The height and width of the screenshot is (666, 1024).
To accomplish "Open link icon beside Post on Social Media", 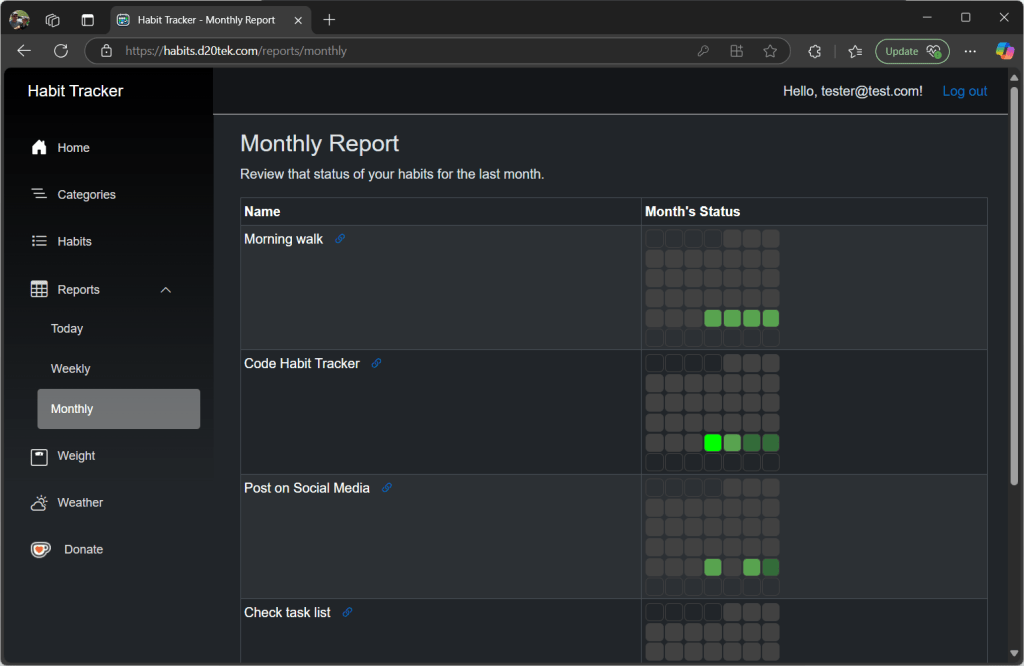I will click(387, 488).
